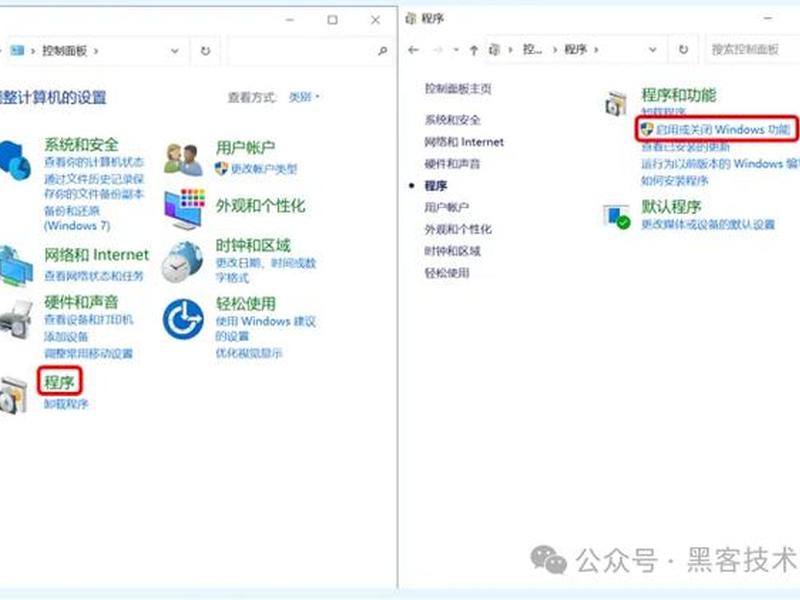Click 备份和还原 (Windows 7) link
This screenshot has width=800, height=600.
pyautogui.click(x=77, y=218)
